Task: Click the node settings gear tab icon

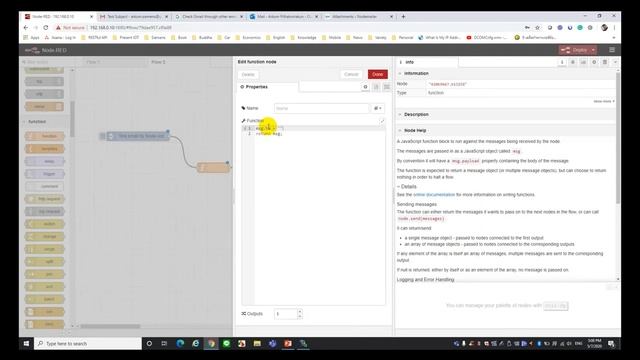Action: click(x=365, y=87)
